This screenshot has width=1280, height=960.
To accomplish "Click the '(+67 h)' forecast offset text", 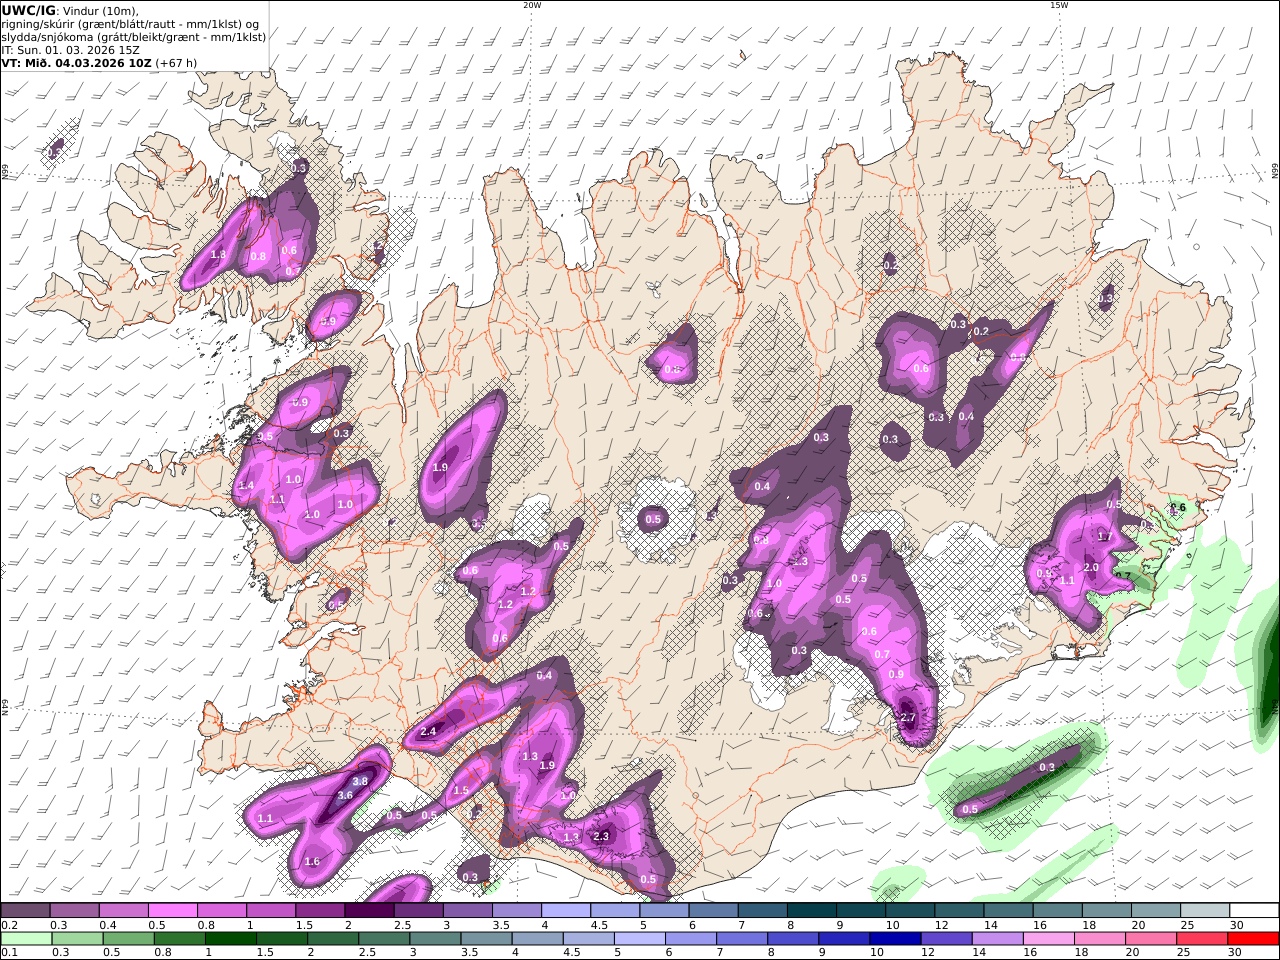I will click(x=176, y=63).
